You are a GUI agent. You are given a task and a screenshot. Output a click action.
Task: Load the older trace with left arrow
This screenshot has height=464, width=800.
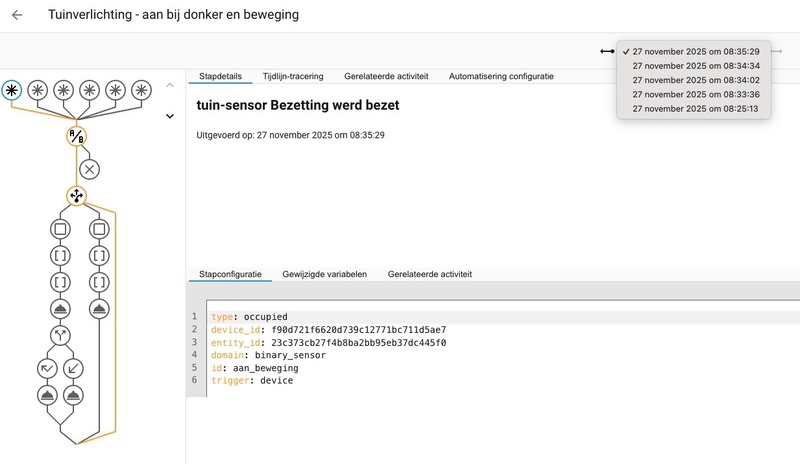tap(607, 51)
